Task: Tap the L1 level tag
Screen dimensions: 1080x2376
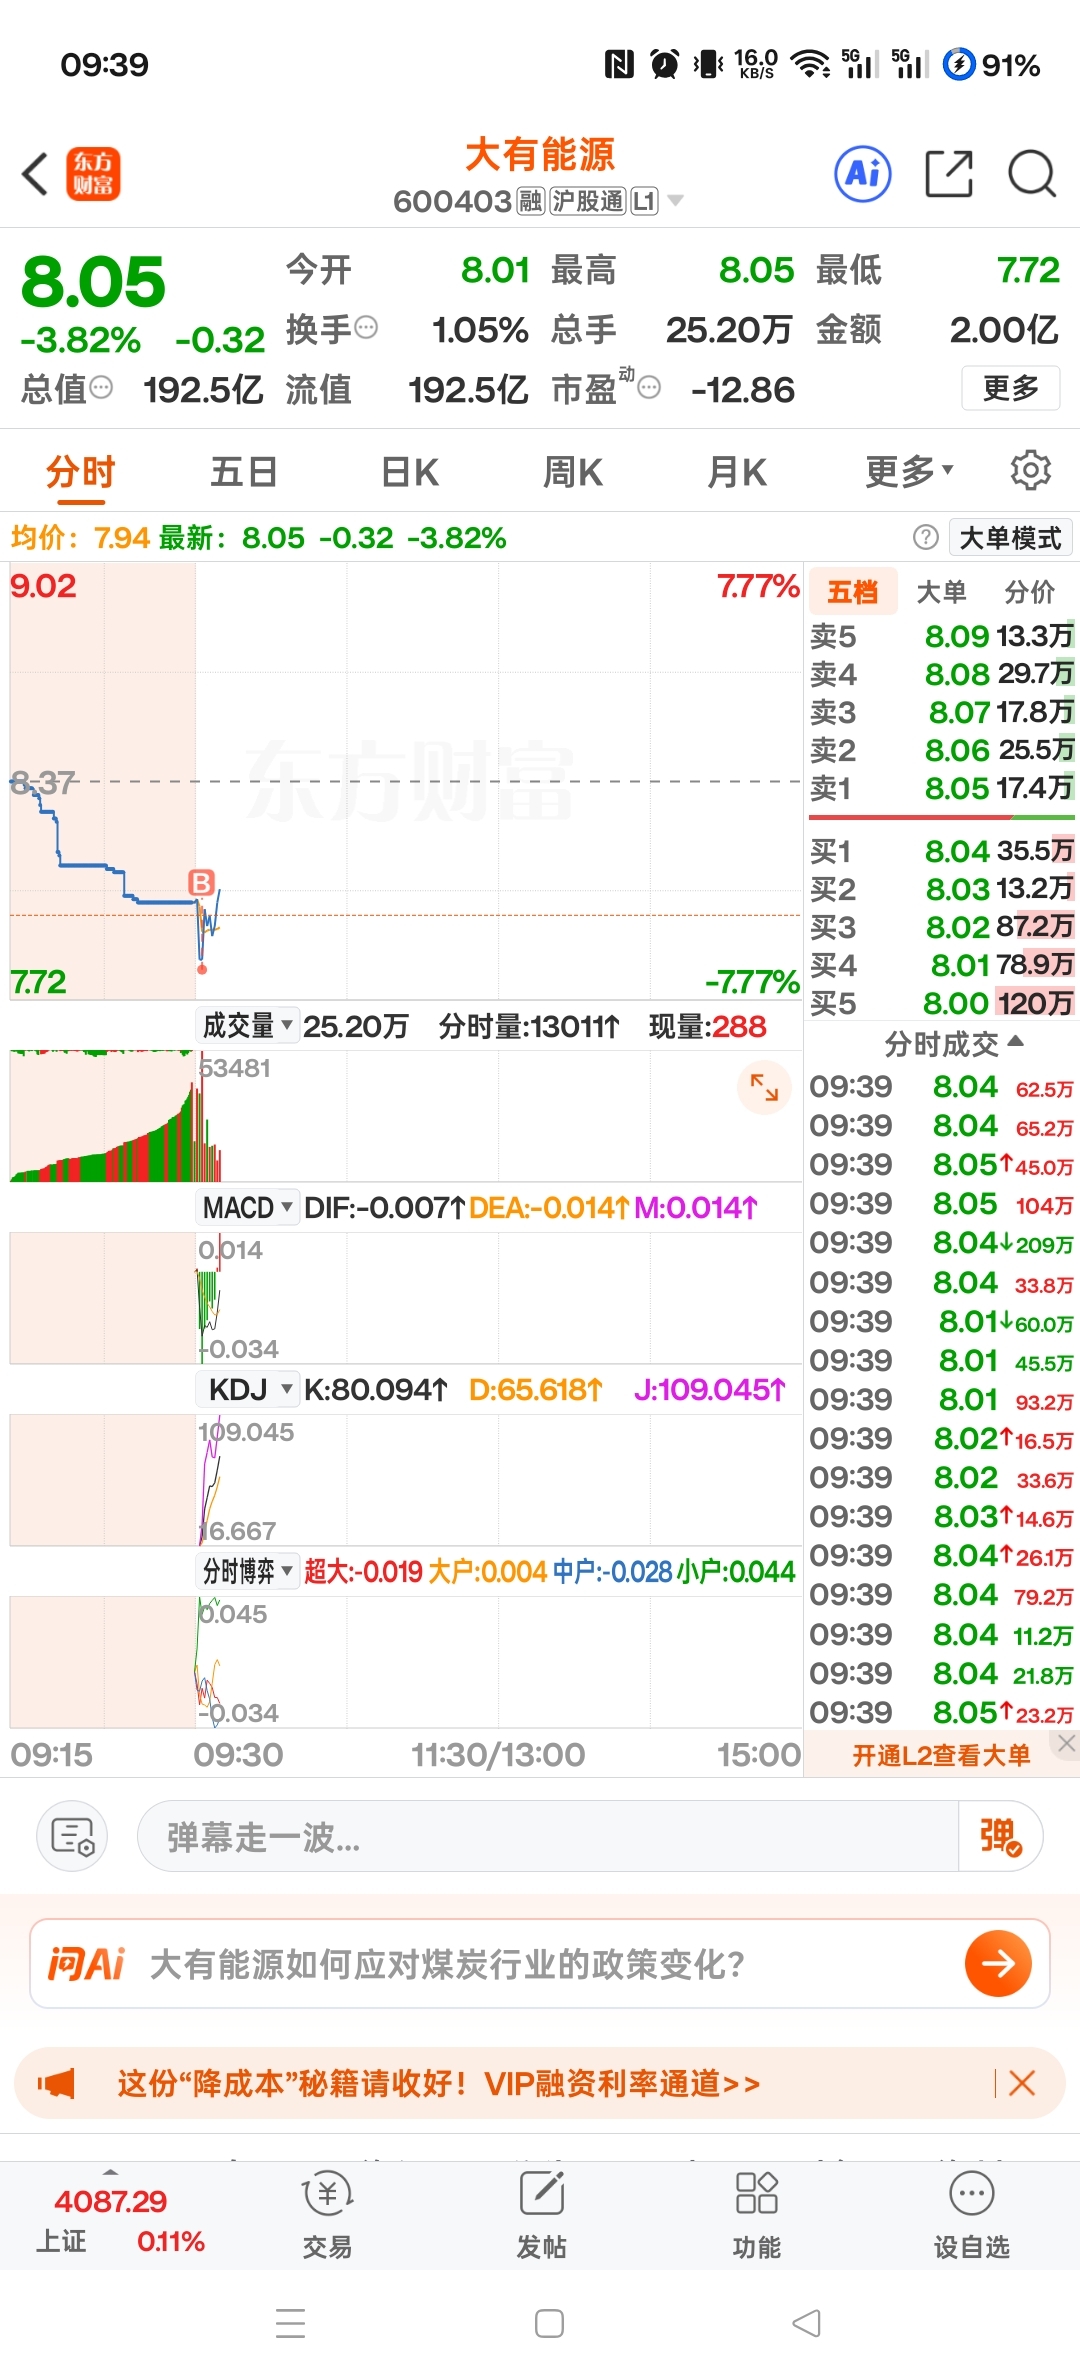Action: click(644, 201)
